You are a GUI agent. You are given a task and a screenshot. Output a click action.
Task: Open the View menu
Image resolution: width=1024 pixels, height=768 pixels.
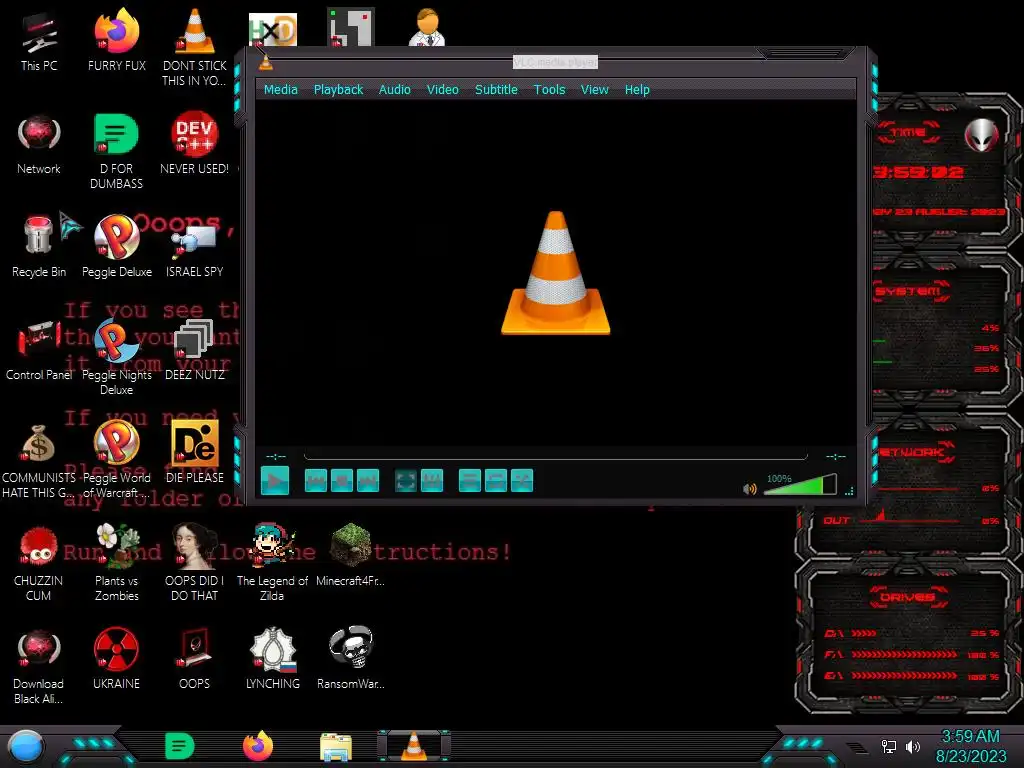tap(594, 89)
